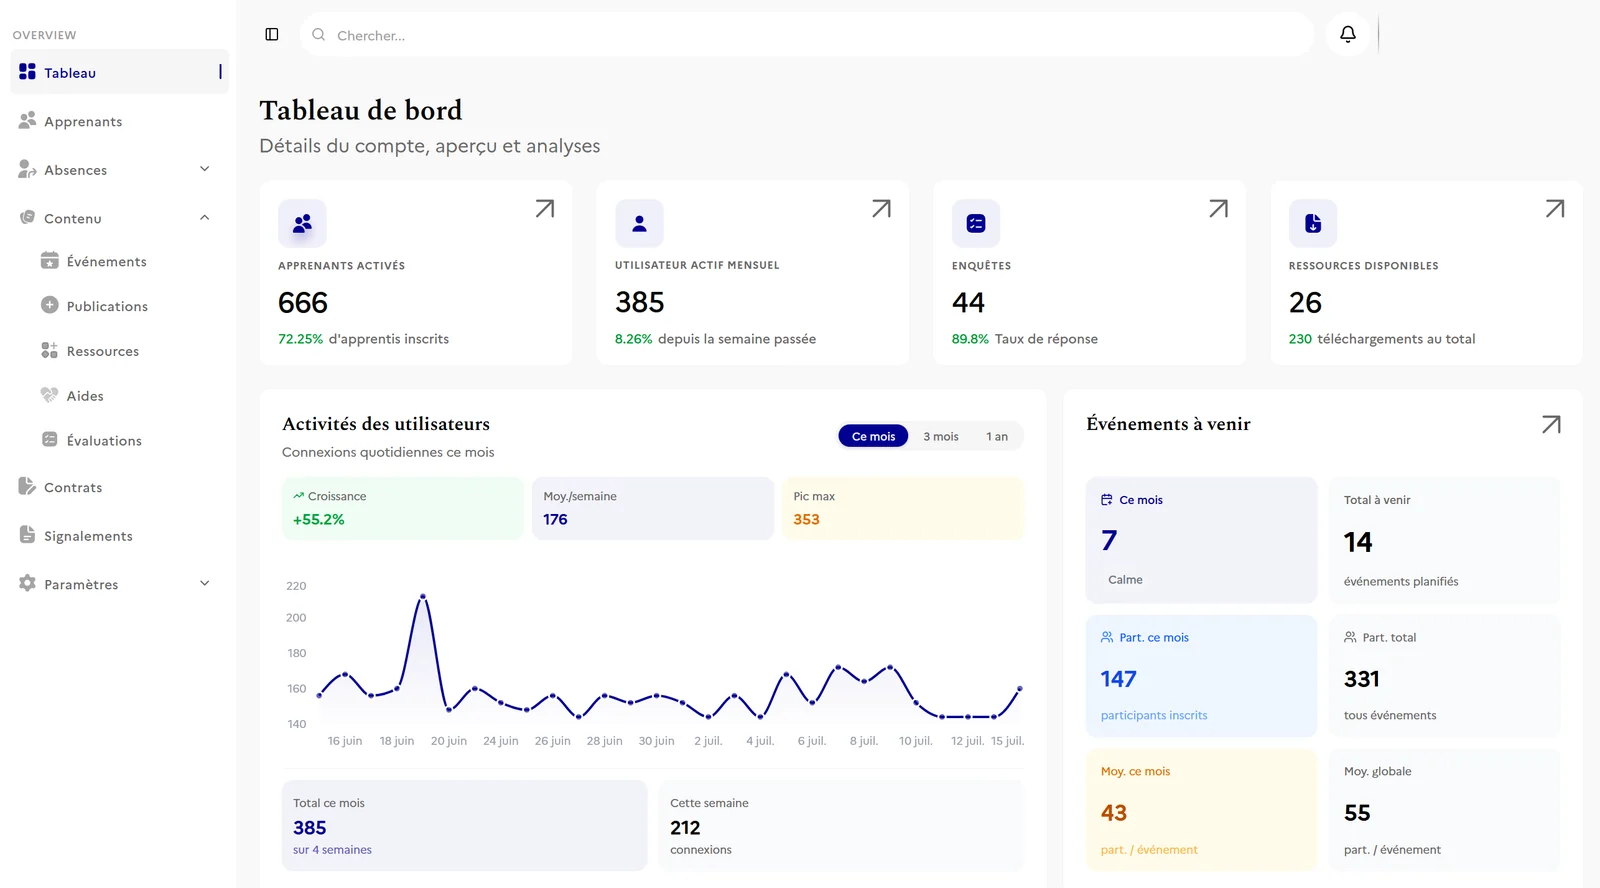Switch chart period to 1 an
This screenshot has width=1600, height=888.
click(997, 436)
